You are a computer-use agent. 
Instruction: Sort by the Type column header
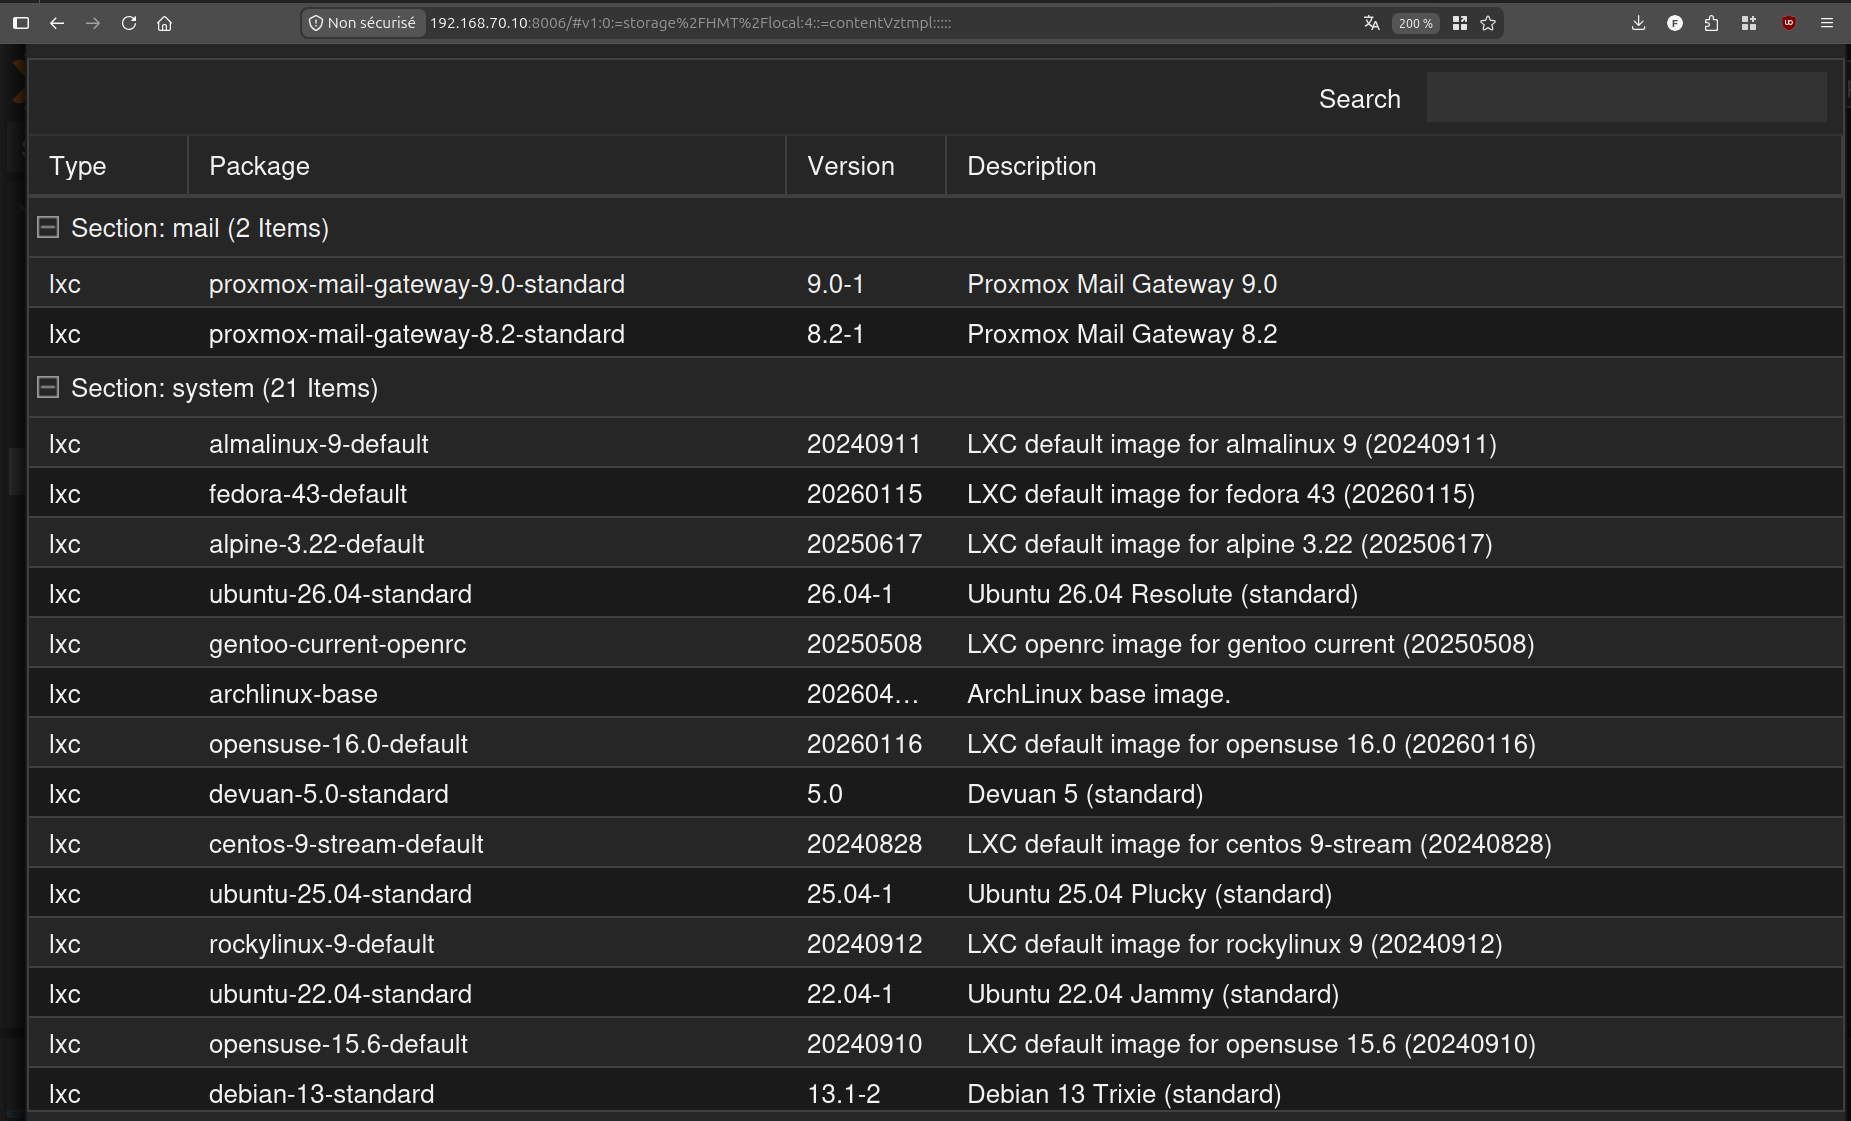point(108,166)
